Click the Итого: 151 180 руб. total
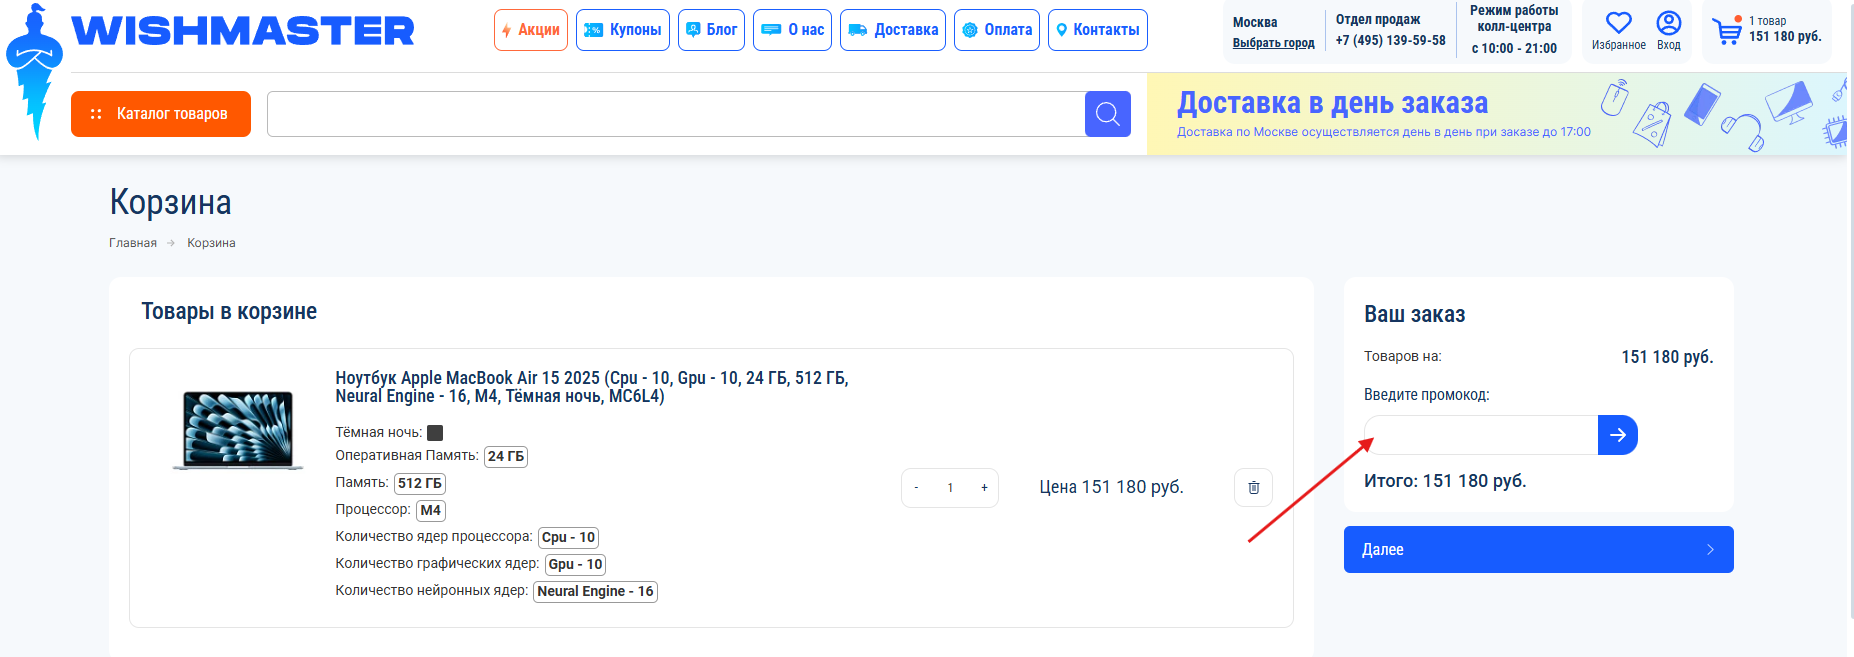The height and width of the screenshot is (657, 1854). (x=1445, y=481)
